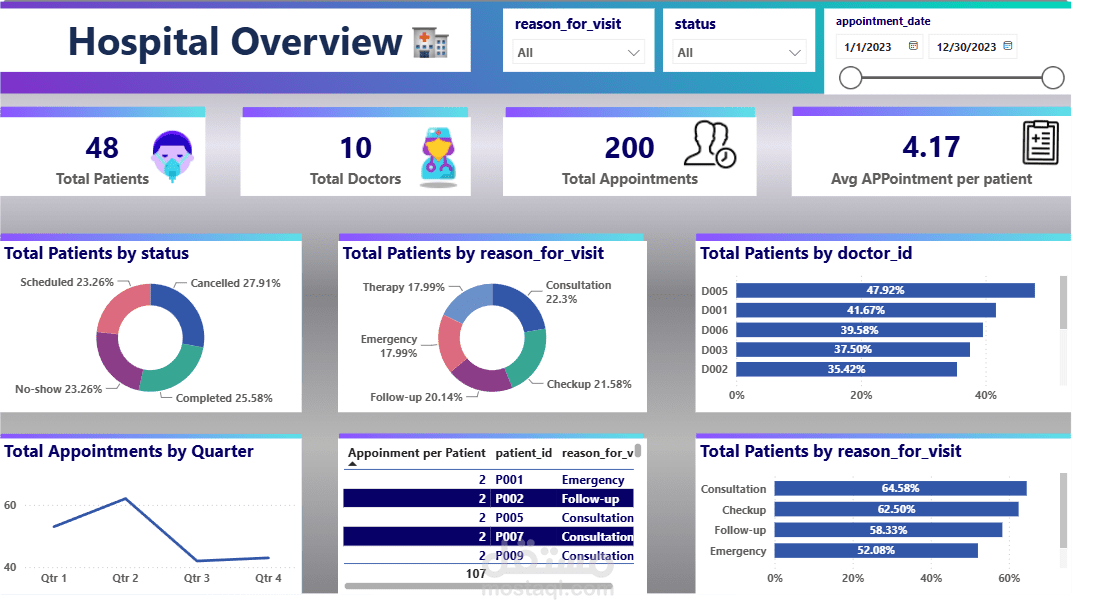Select the D001 bar showing 41.67%
The width and height of the screenshot is (1097, 612).
tap(865, 310)
